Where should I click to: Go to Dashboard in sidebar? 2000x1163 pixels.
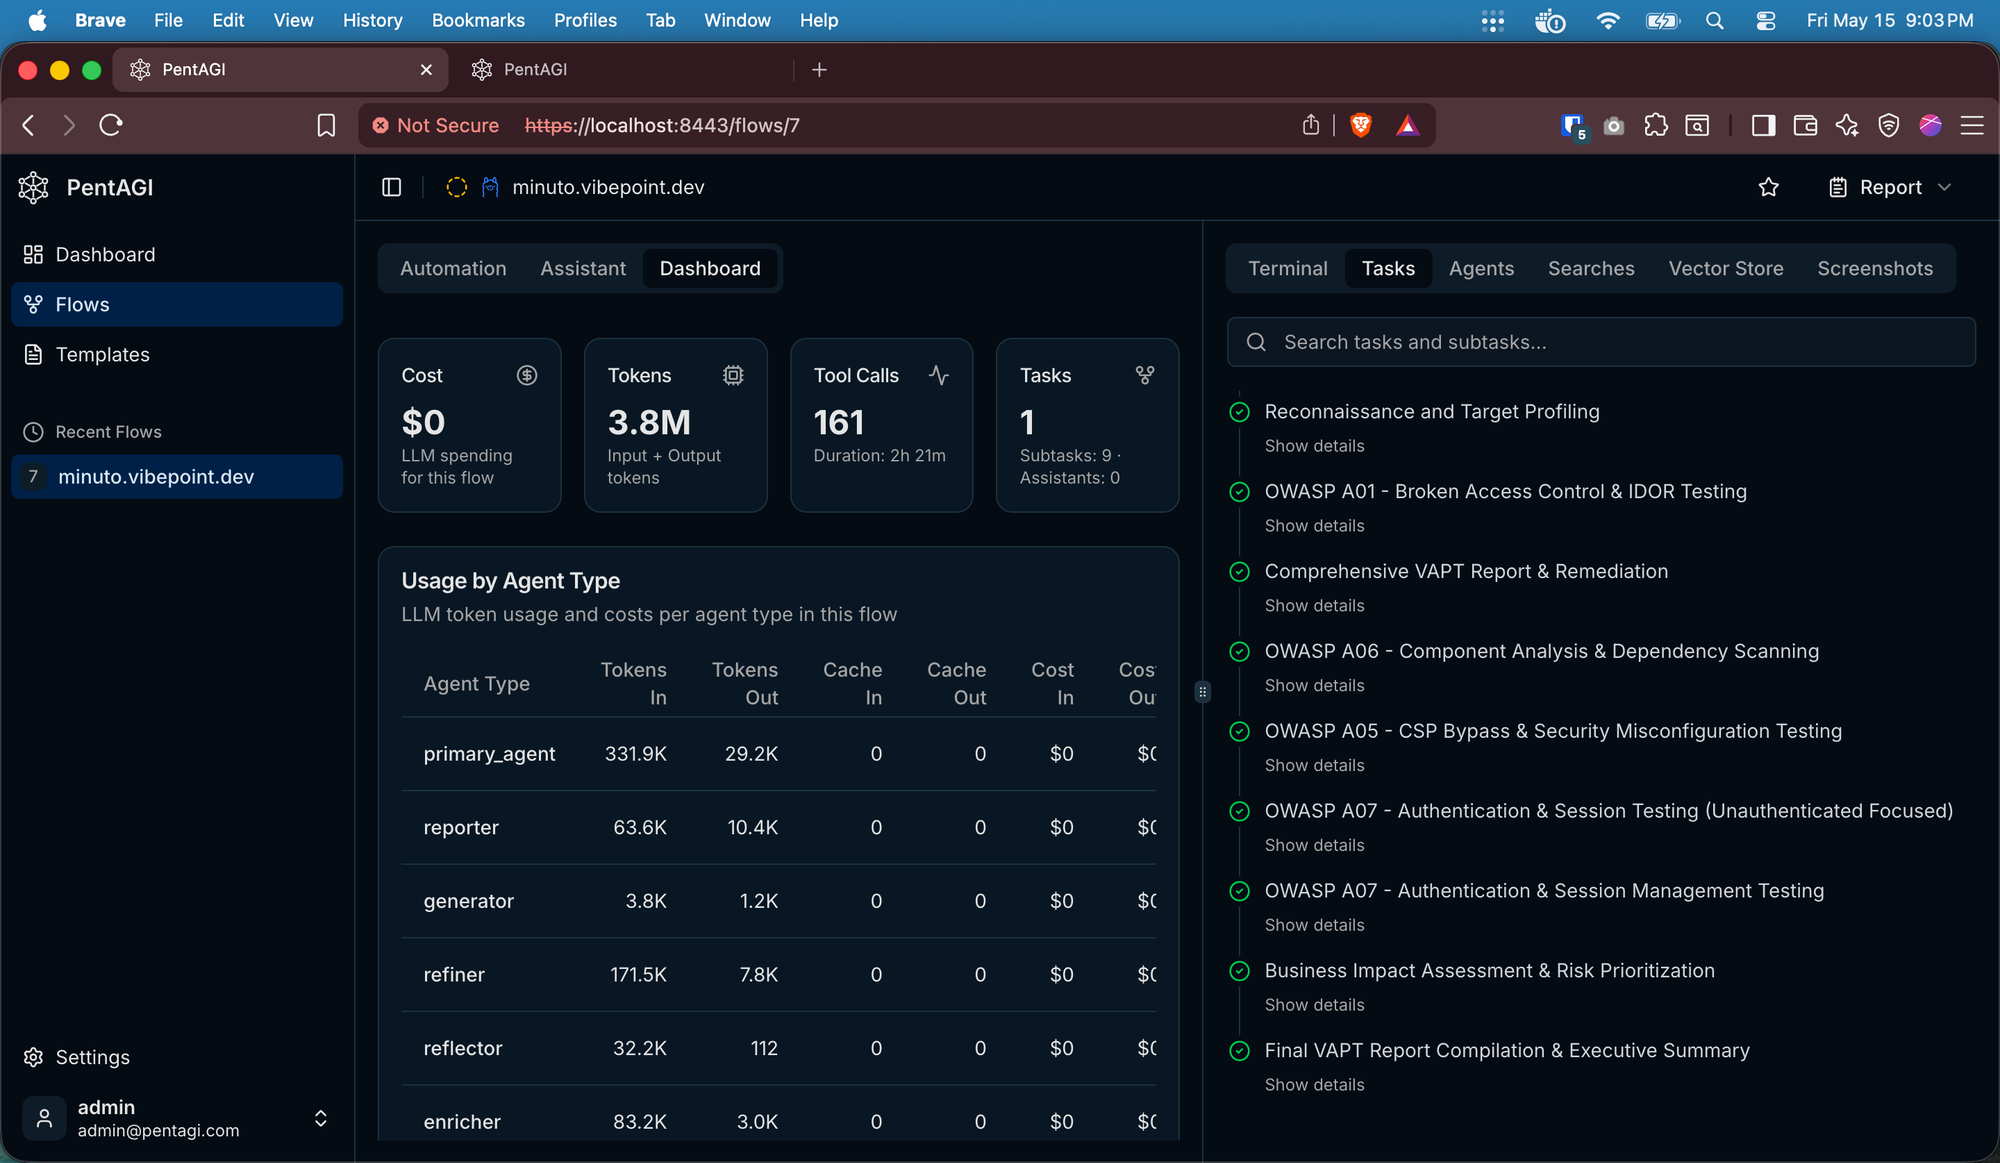pyautogui.click(x=177, y=255)
